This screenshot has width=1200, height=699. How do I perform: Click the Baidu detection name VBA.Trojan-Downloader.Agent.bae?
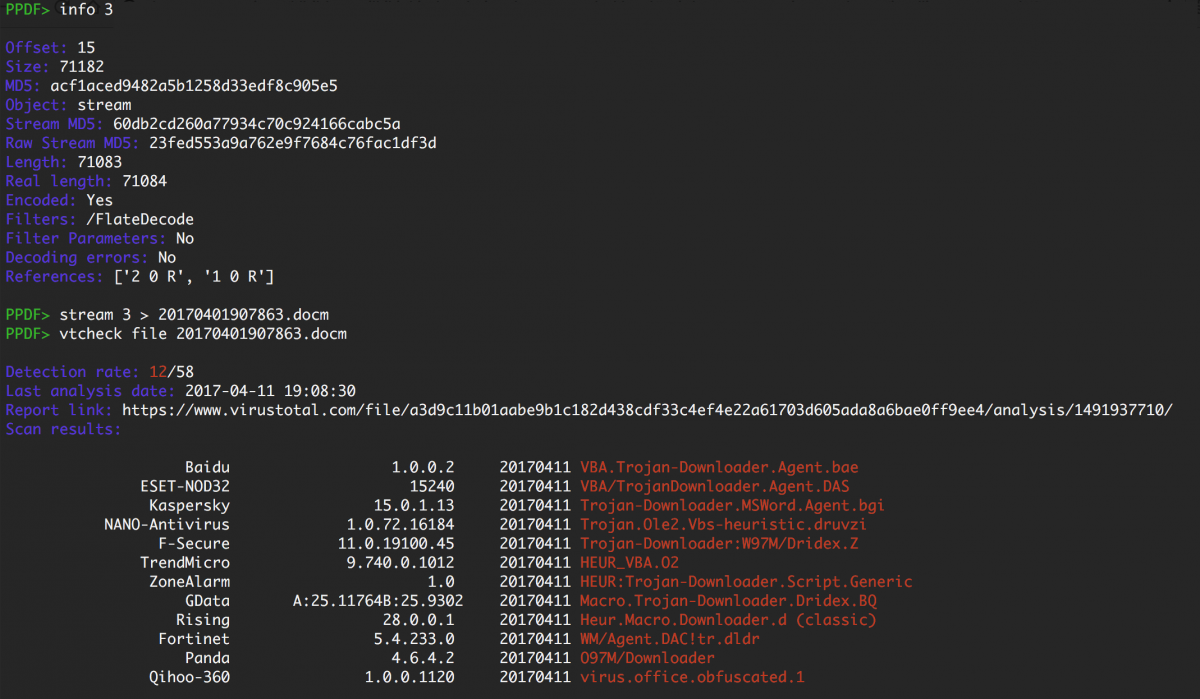(x=719, y=467)
